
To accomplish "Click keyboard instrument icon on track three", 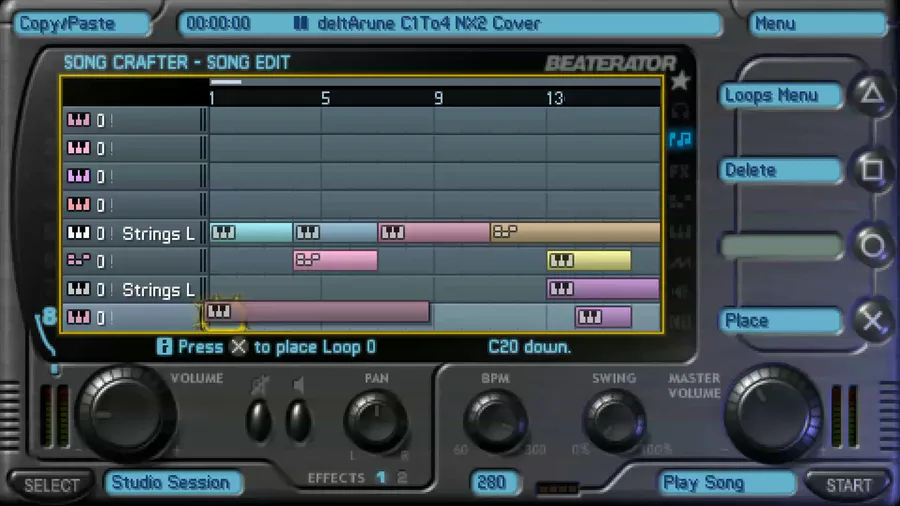I will [79, 176].
